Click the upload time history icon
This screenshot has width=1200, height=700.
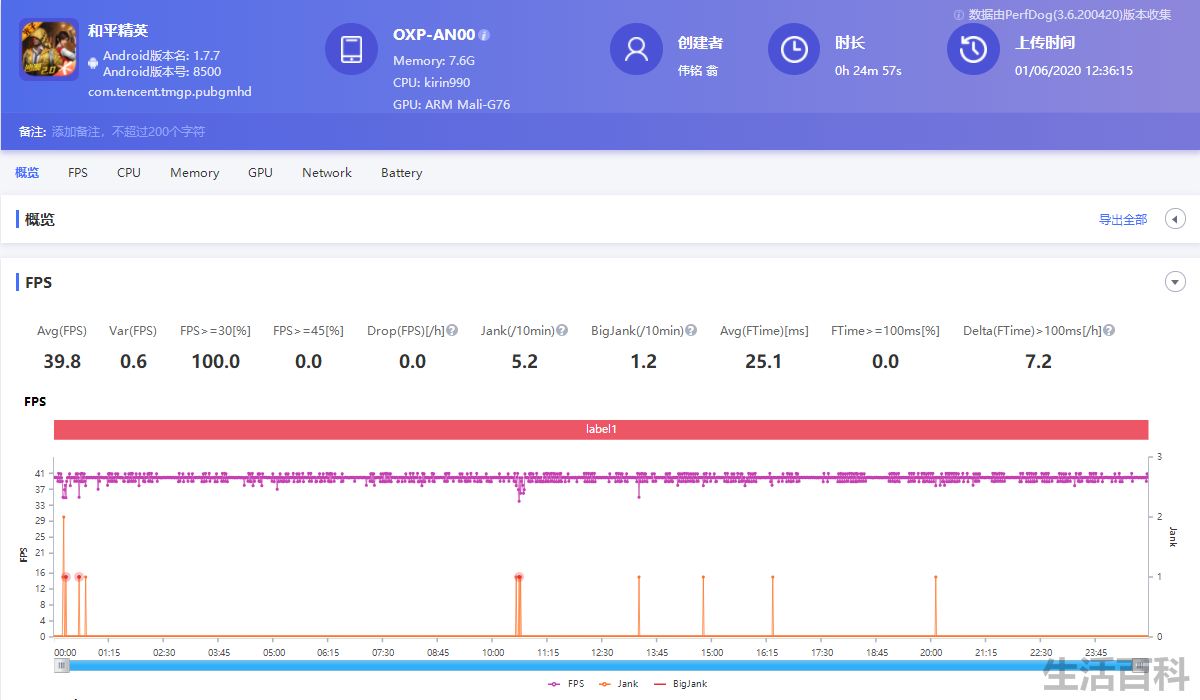pos(973,49)
